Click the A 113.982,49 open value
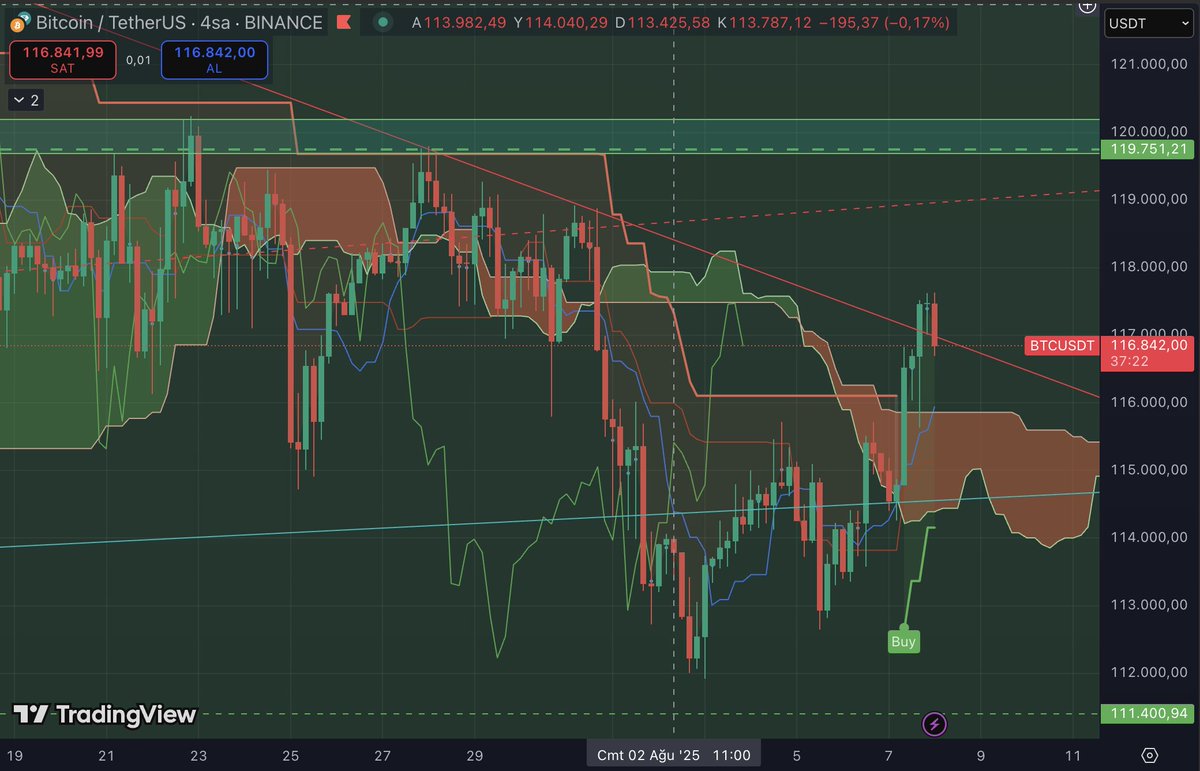Screen dimensions: 1200x771 click(x=459, y=22)
